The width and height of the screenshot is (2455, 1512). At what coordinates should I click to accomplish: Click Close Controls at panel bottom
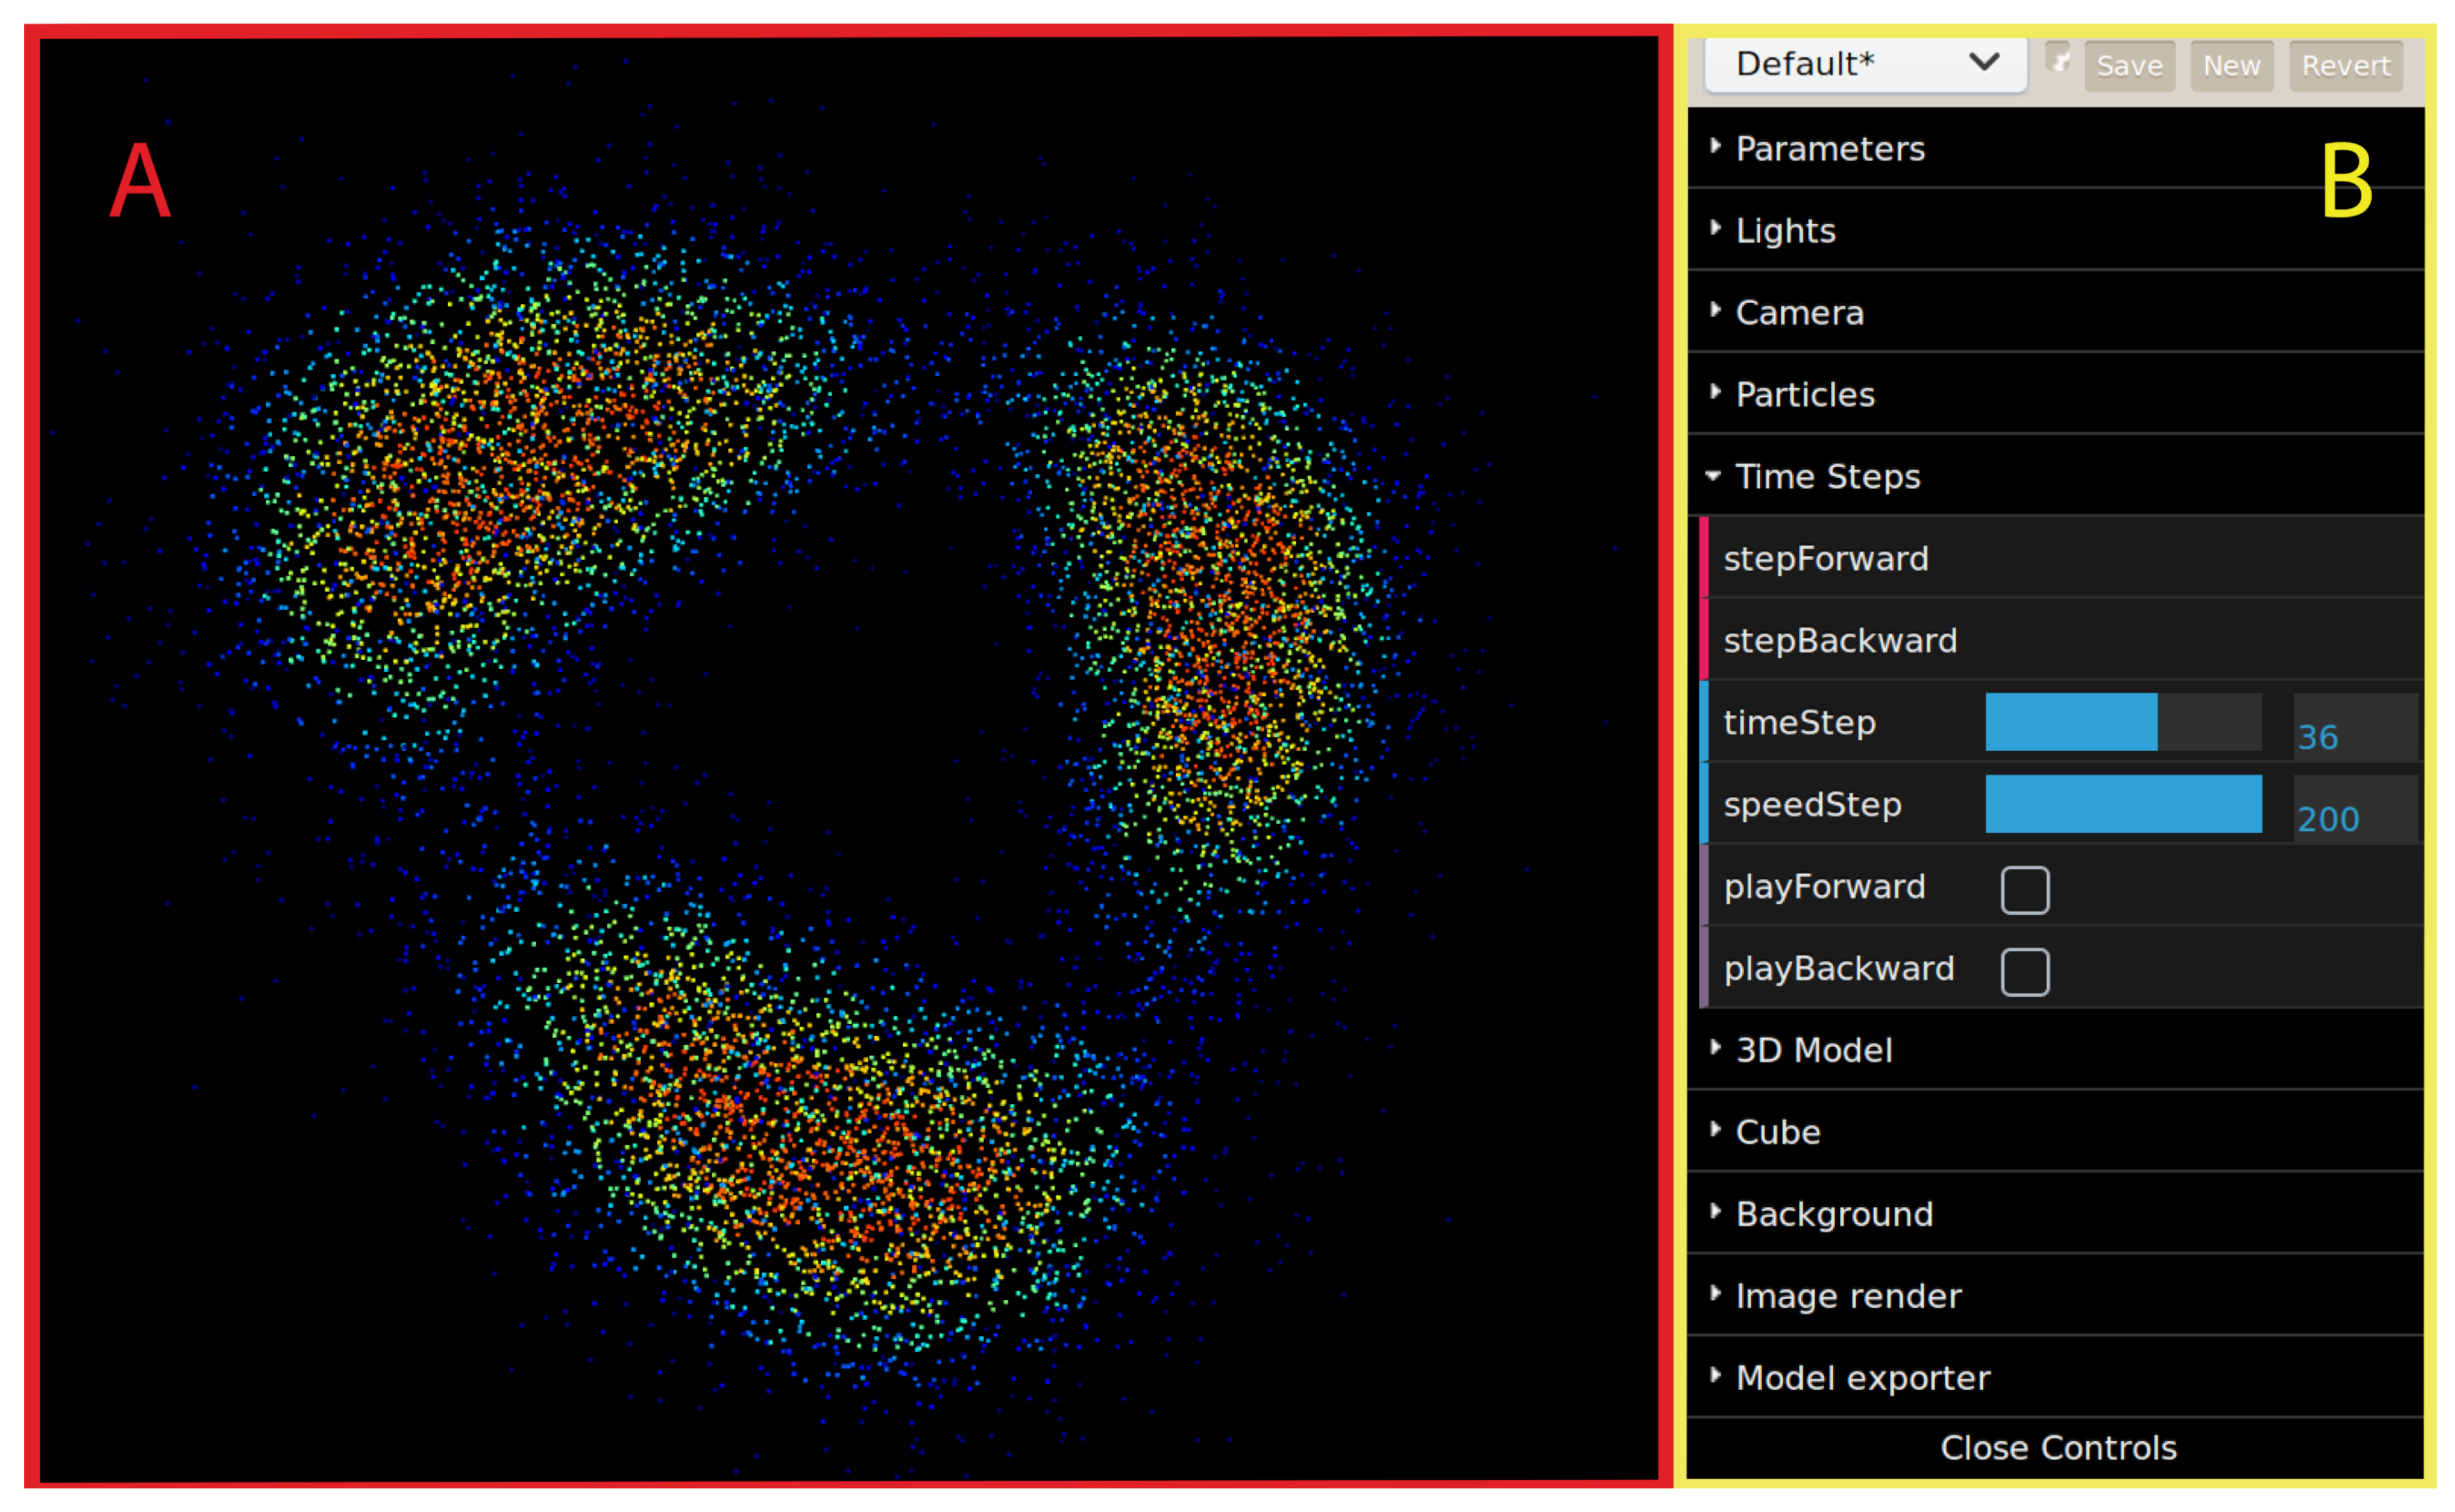(2057, 1447)
